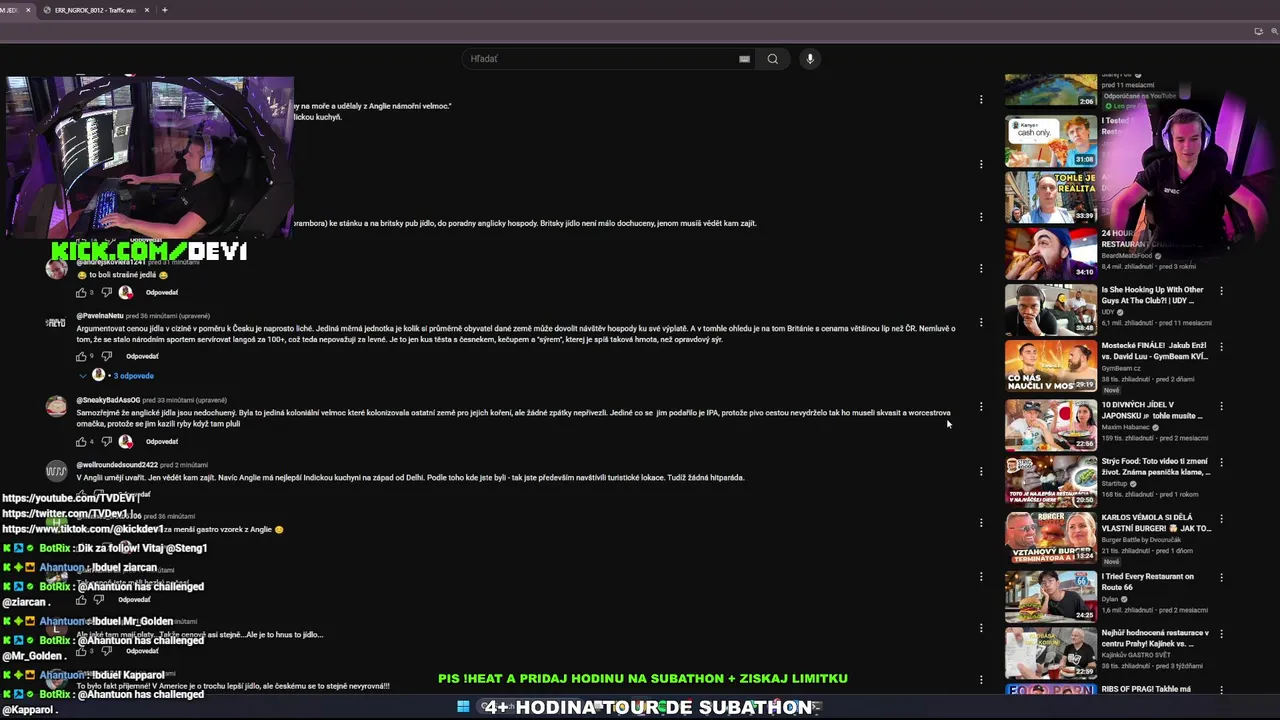Dislike the @SneakyBadAssOG comment
This screenshot has height=720, width=1280.
tap(106, 441)
